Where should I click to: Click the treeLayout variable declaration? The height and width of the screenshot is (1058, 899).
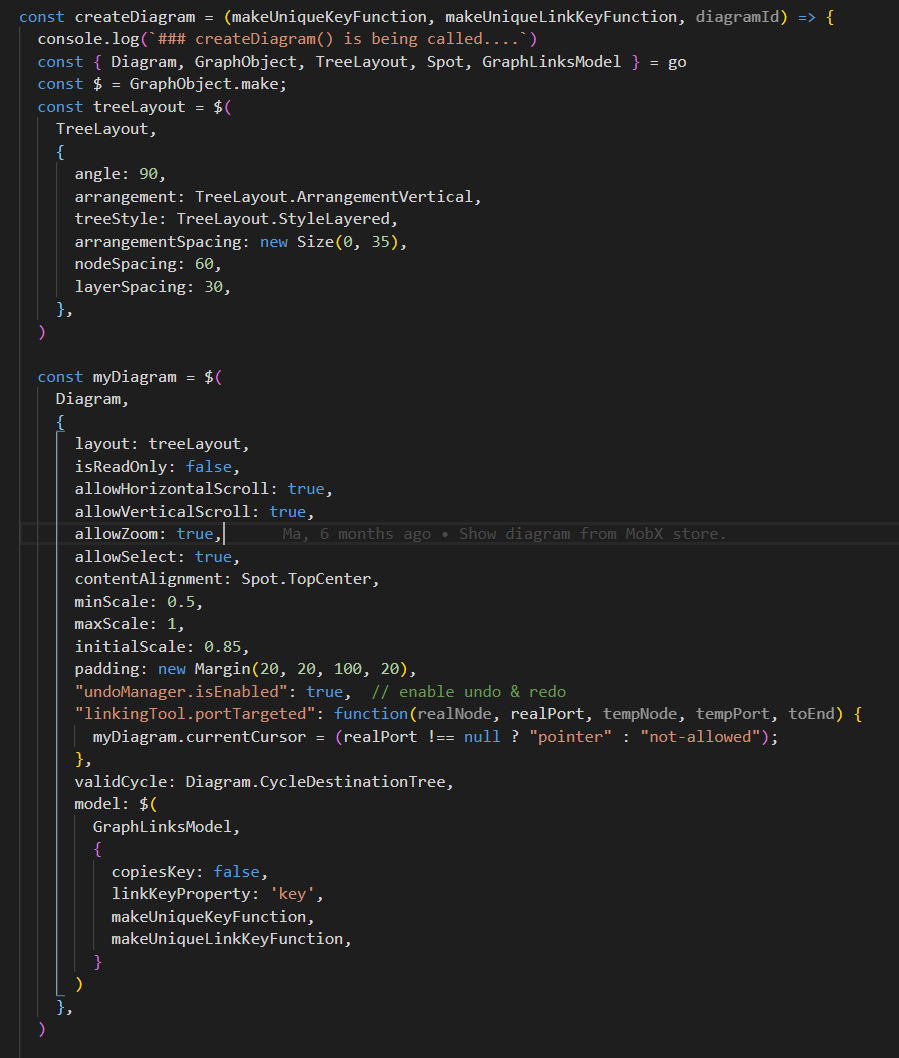point(139,107)
